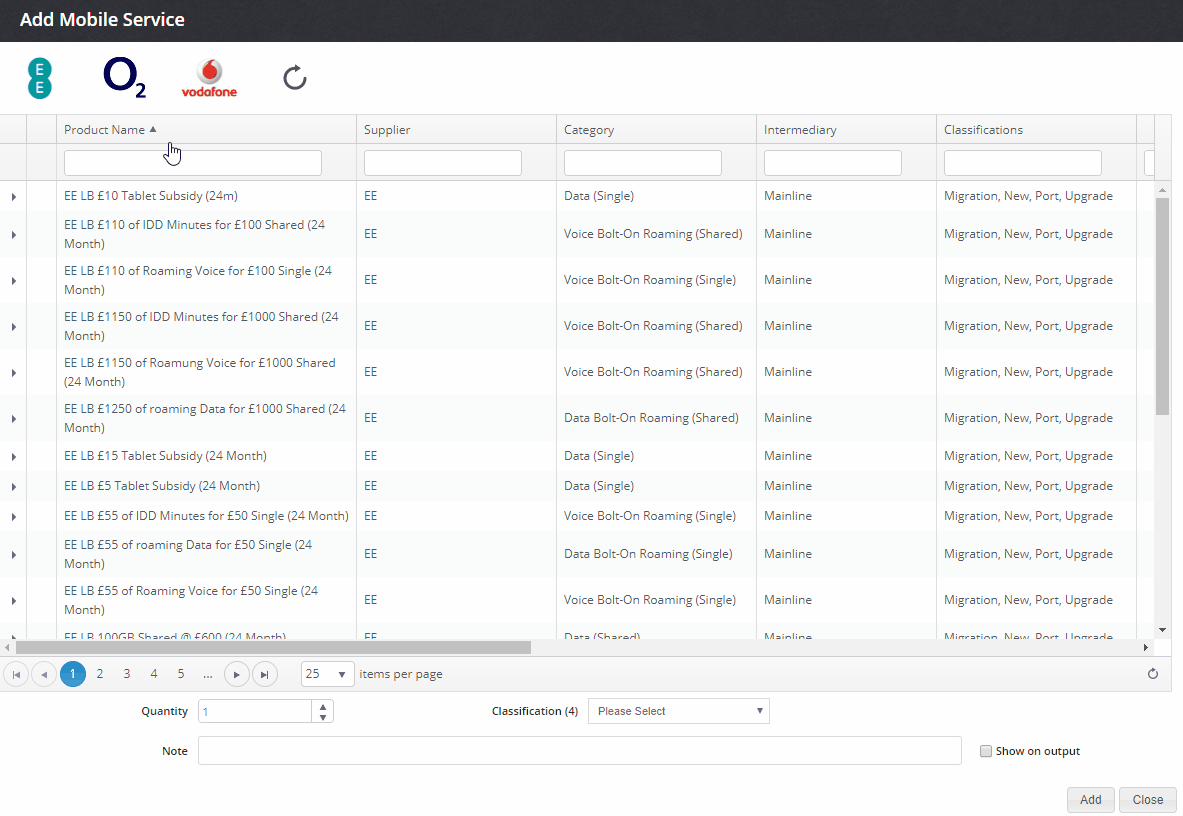The image size is (1183, 816).
Task: Select 'EE LB £55 of IDD Minutes for £50 Single' cell
Action: (206, 517)
